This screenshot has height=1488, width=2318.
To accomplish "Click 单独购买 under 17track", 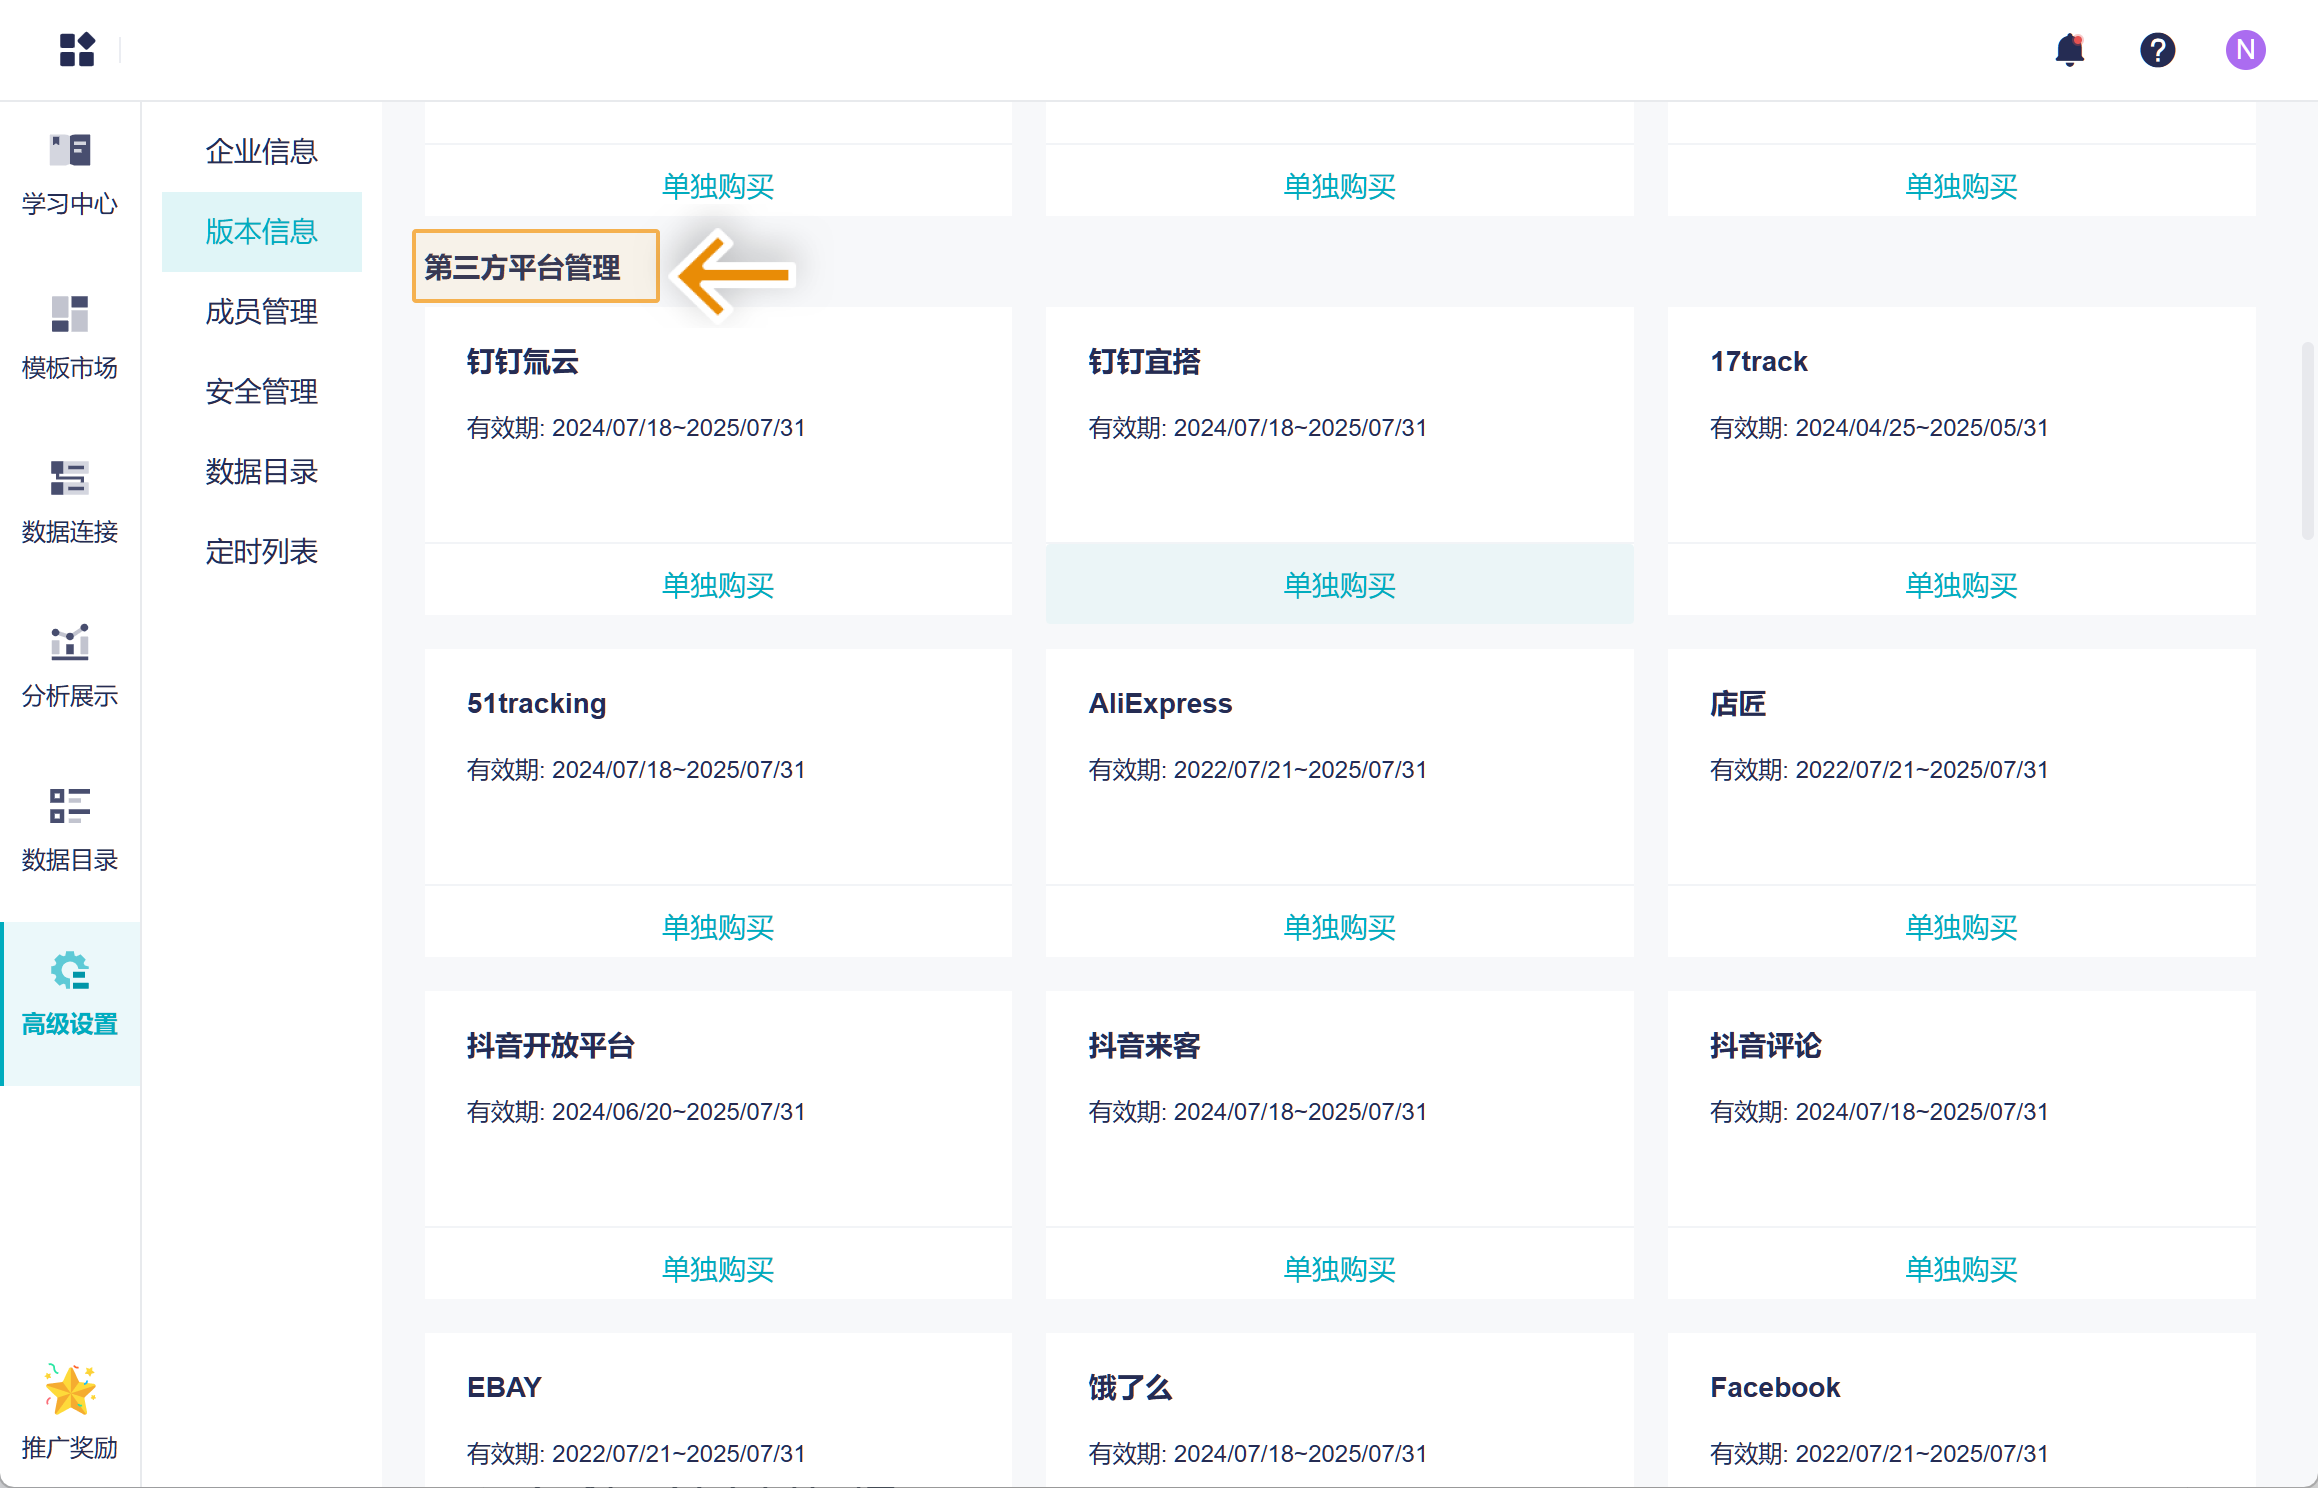I will pyautogui.click(x=1960, y=585).
